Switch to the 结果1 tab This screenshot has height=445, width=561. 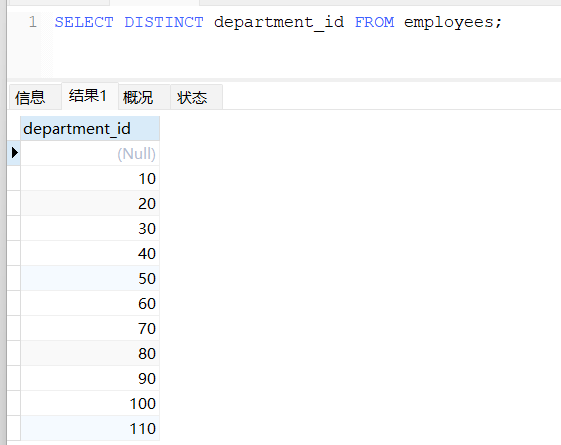point(90,96)
